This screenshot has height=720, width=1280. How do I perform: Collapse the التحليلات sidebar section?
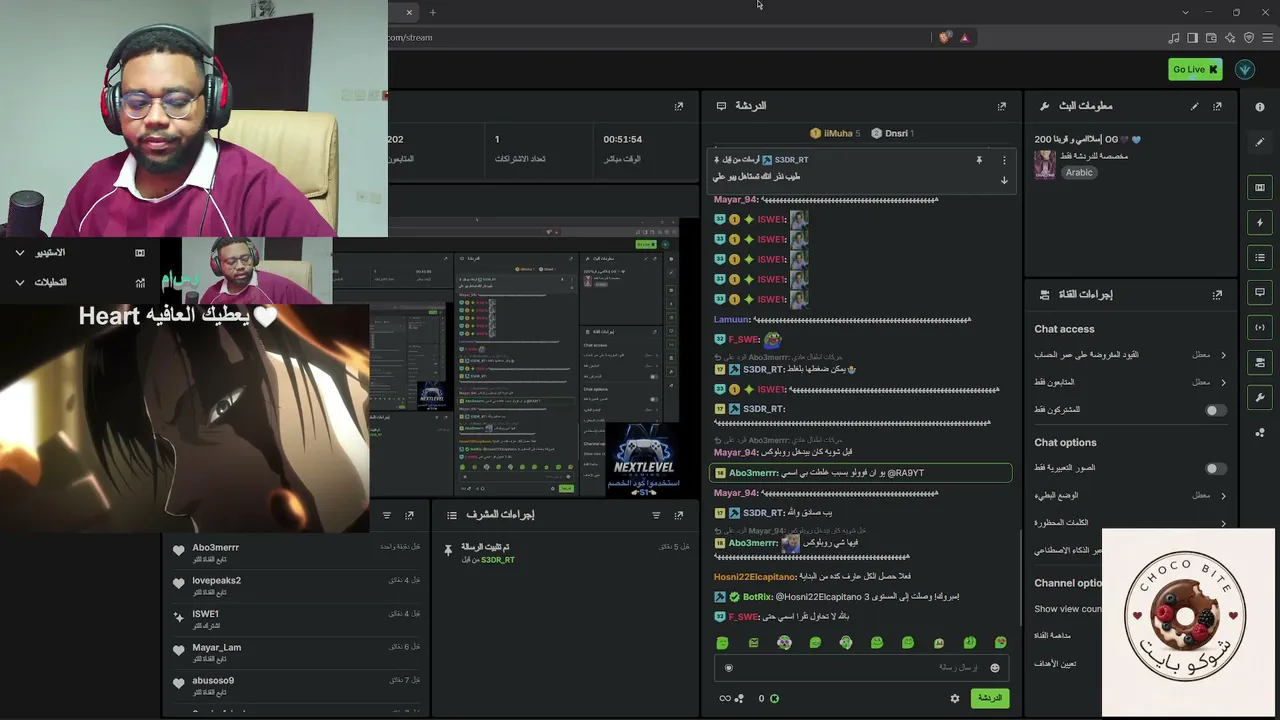[x=20, y=283]
